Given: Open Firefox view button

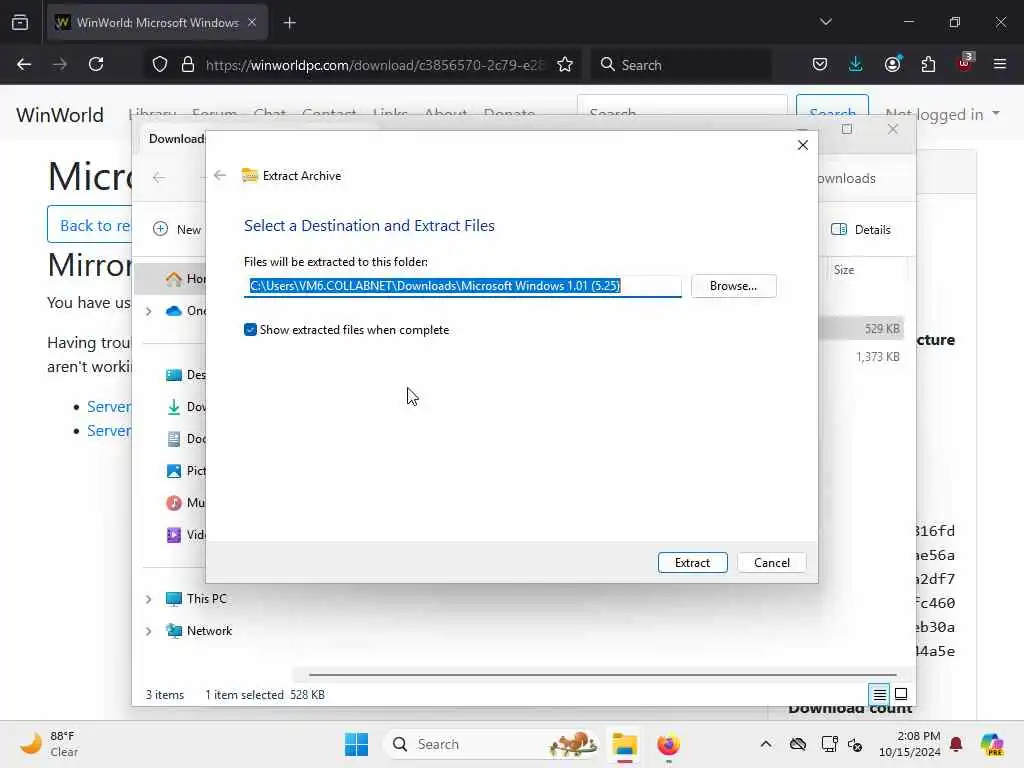Looking at the screenshot, I should (x=20, y=22).
